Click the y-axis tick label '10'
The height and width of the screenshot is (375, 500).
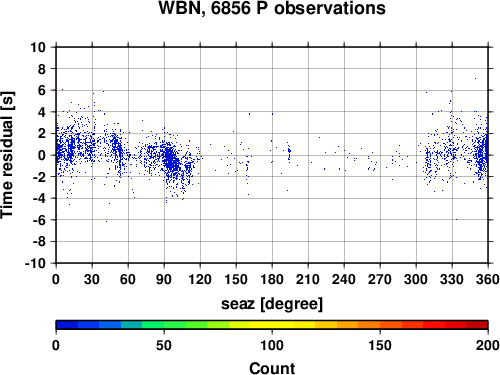pyautogui.click(x=38, y=47)
